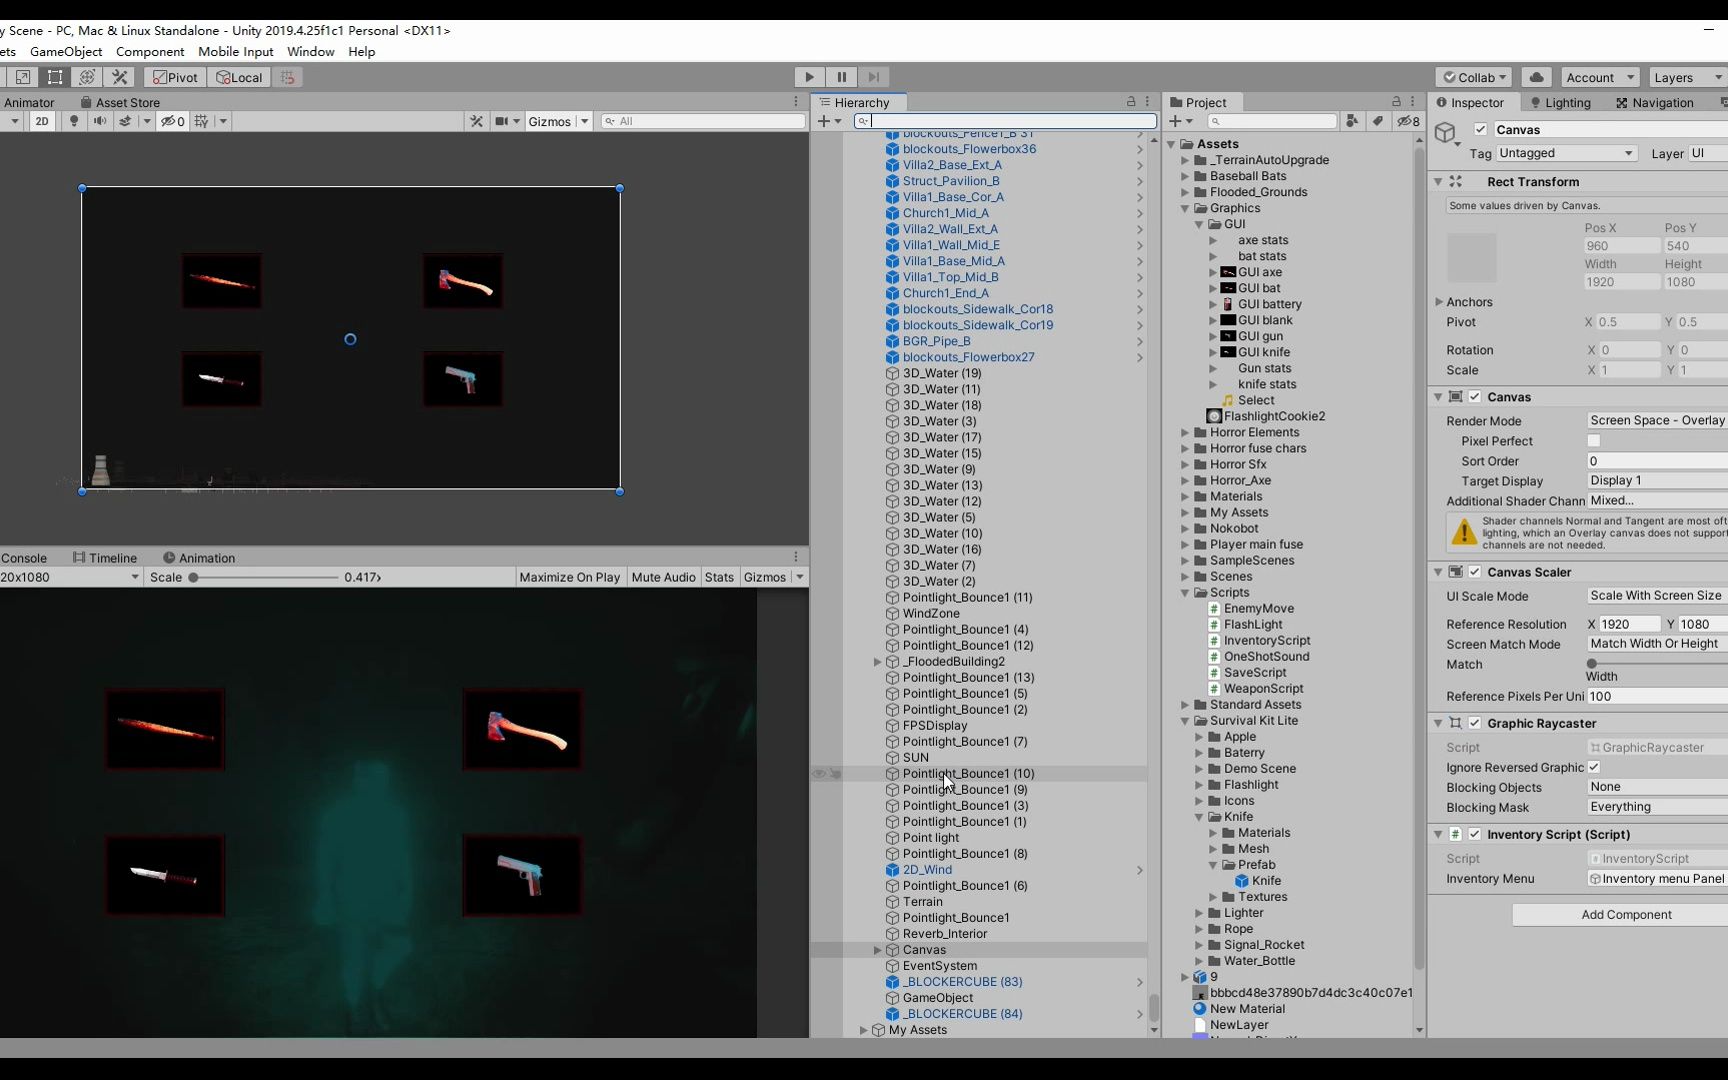1728x1080 pixels.
Task: Open the Tag dropdown set to Untagged
Action: (1565, 153)
